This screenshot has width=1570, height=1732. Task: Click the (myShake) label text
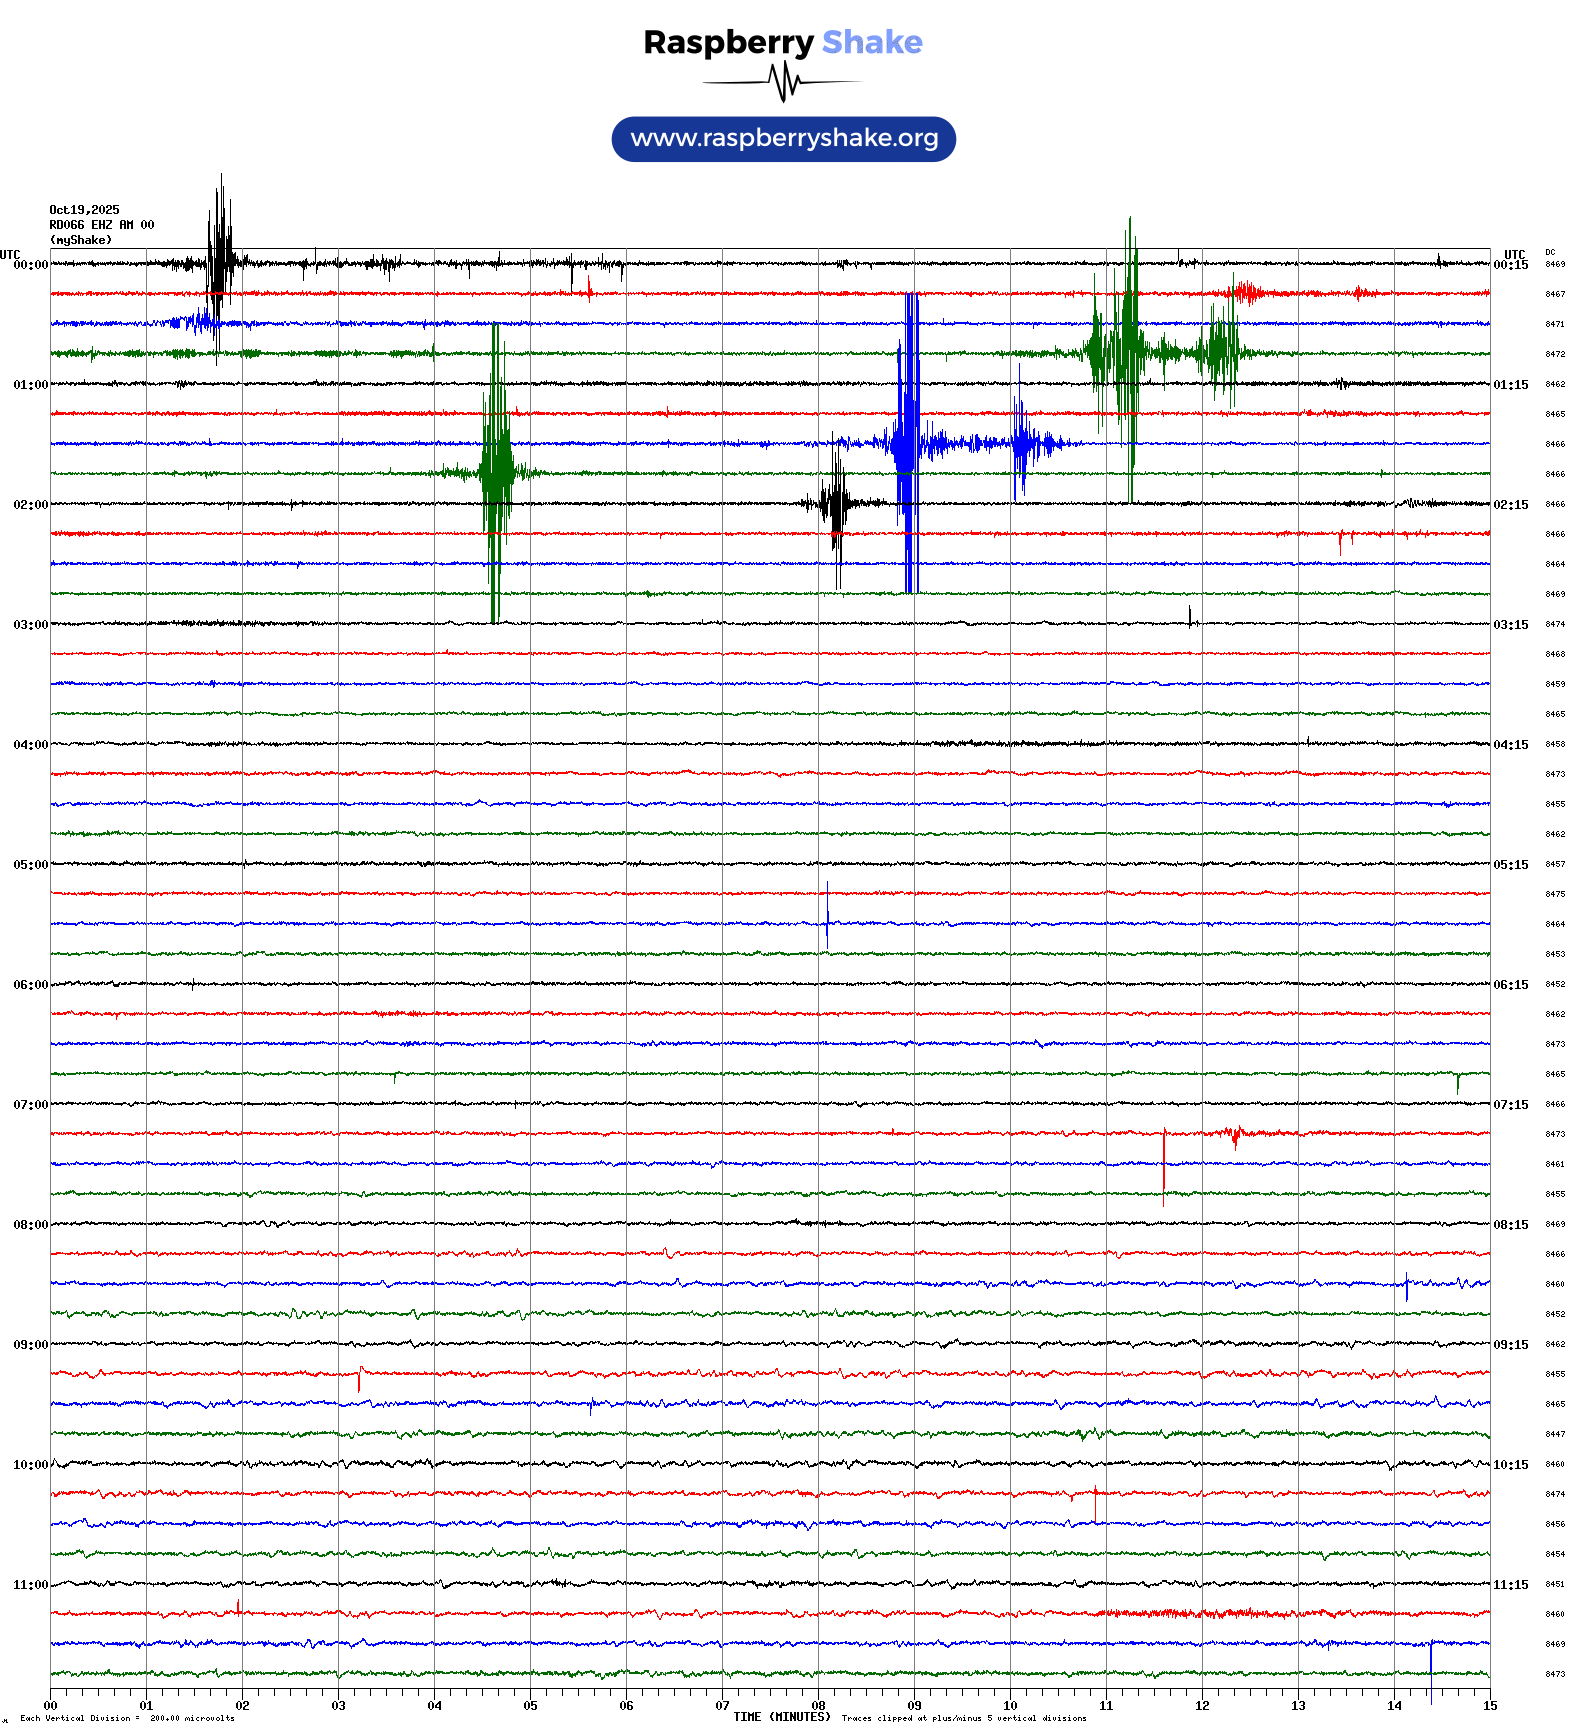pyautogui.click(x=81, y=240)
